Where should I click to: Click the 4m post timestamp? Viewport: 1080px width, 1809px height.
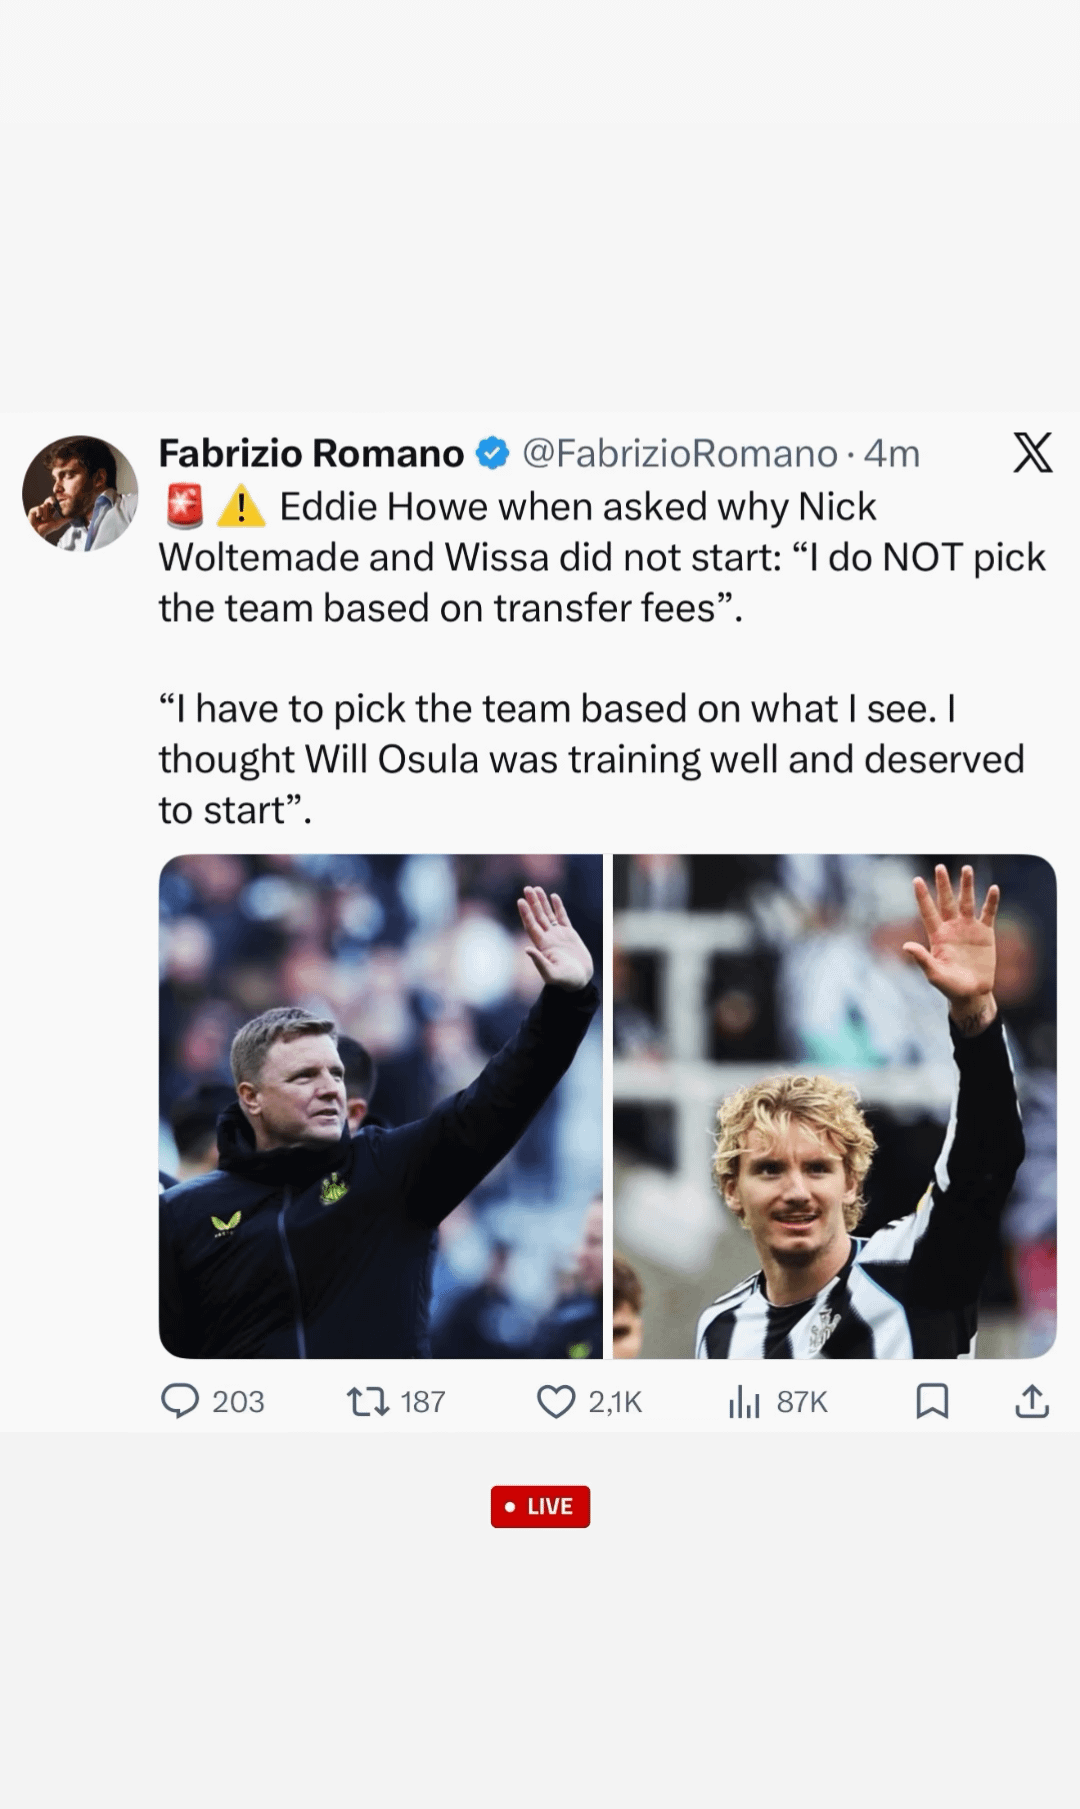[891, 454]
